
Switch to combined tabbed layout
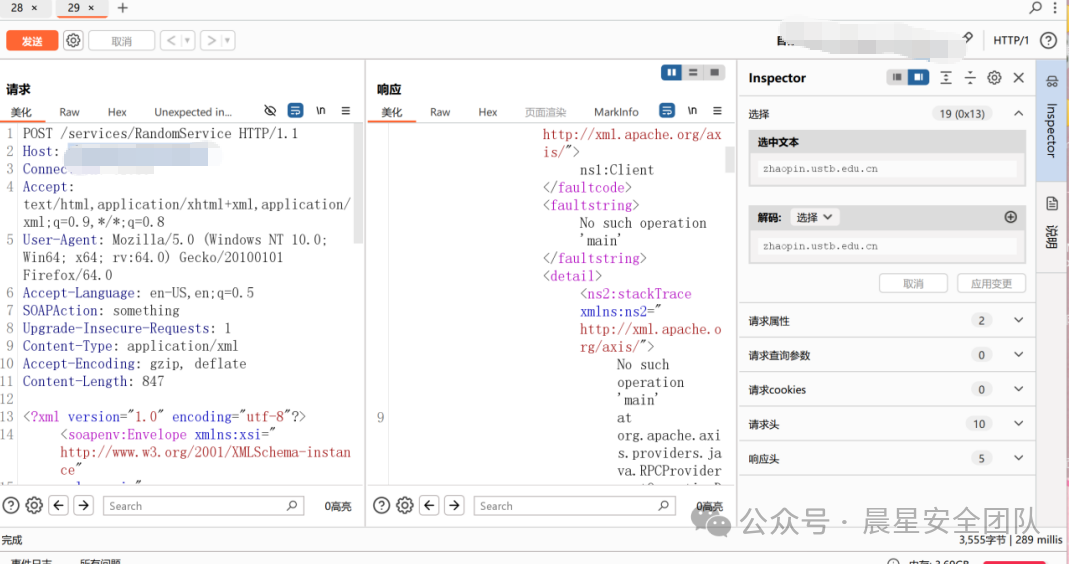click(x=714, y=72)
